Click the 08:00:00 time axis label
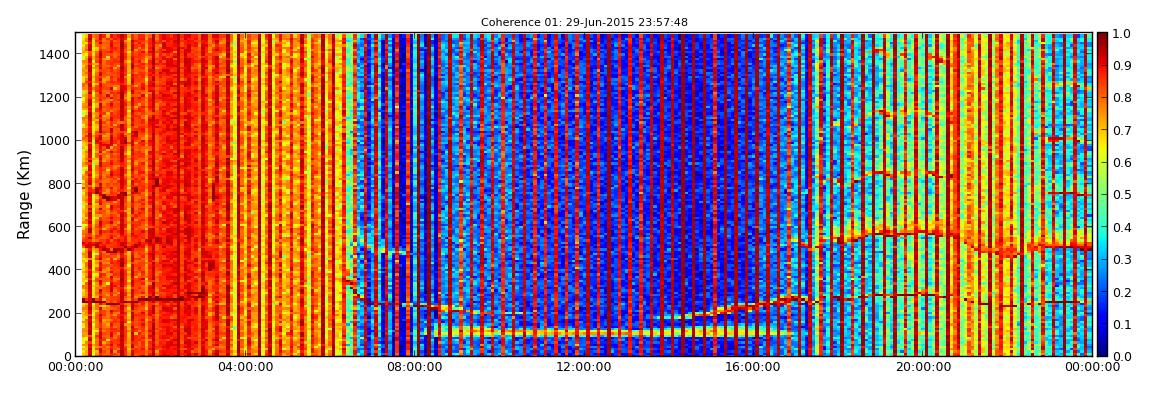 [415, 367]
